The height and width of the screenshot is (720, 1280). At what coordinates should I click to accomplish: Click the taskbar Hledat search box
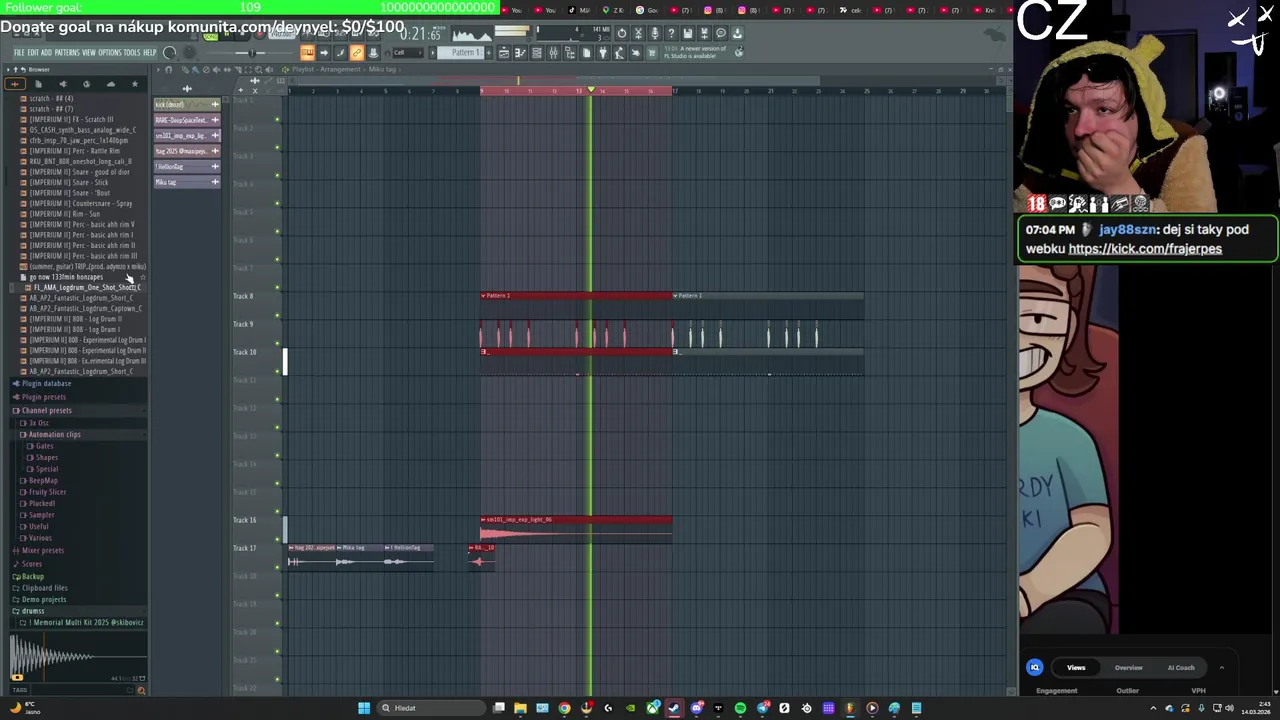click(x=430, y=708)
